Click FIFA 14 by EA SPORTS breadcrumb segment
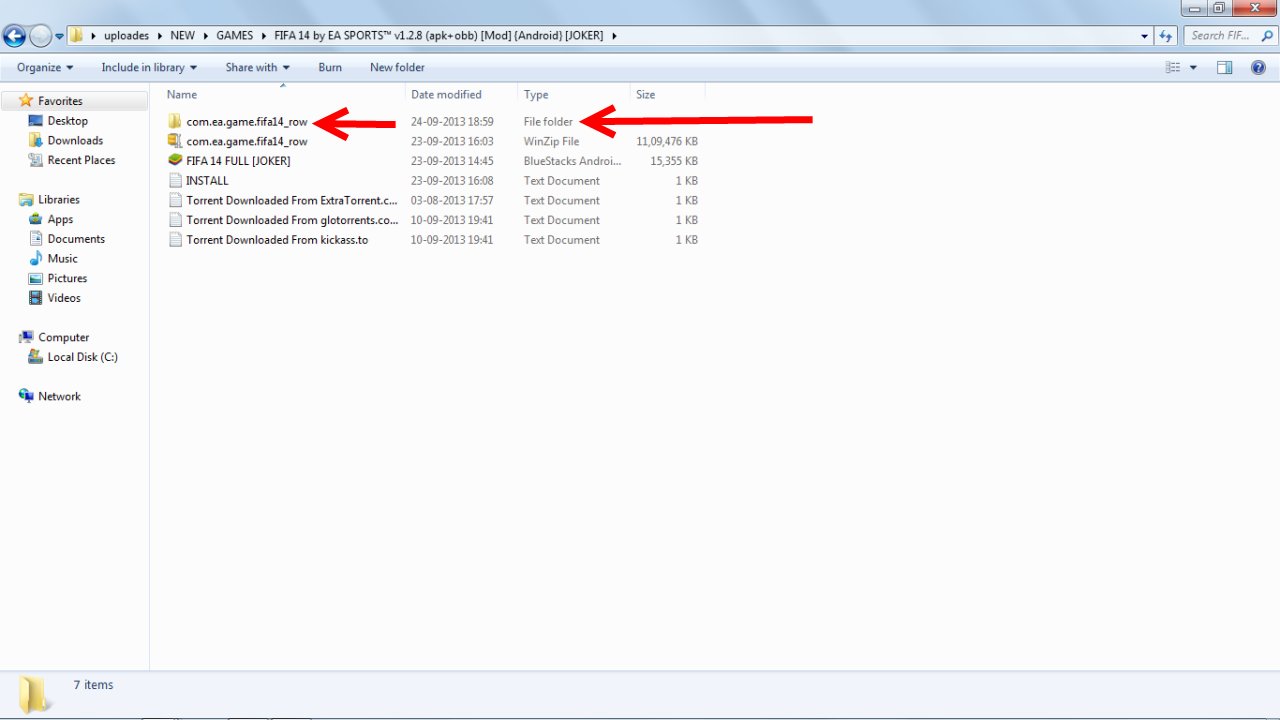Screen dimensions: 1280x720 [439, 35]
